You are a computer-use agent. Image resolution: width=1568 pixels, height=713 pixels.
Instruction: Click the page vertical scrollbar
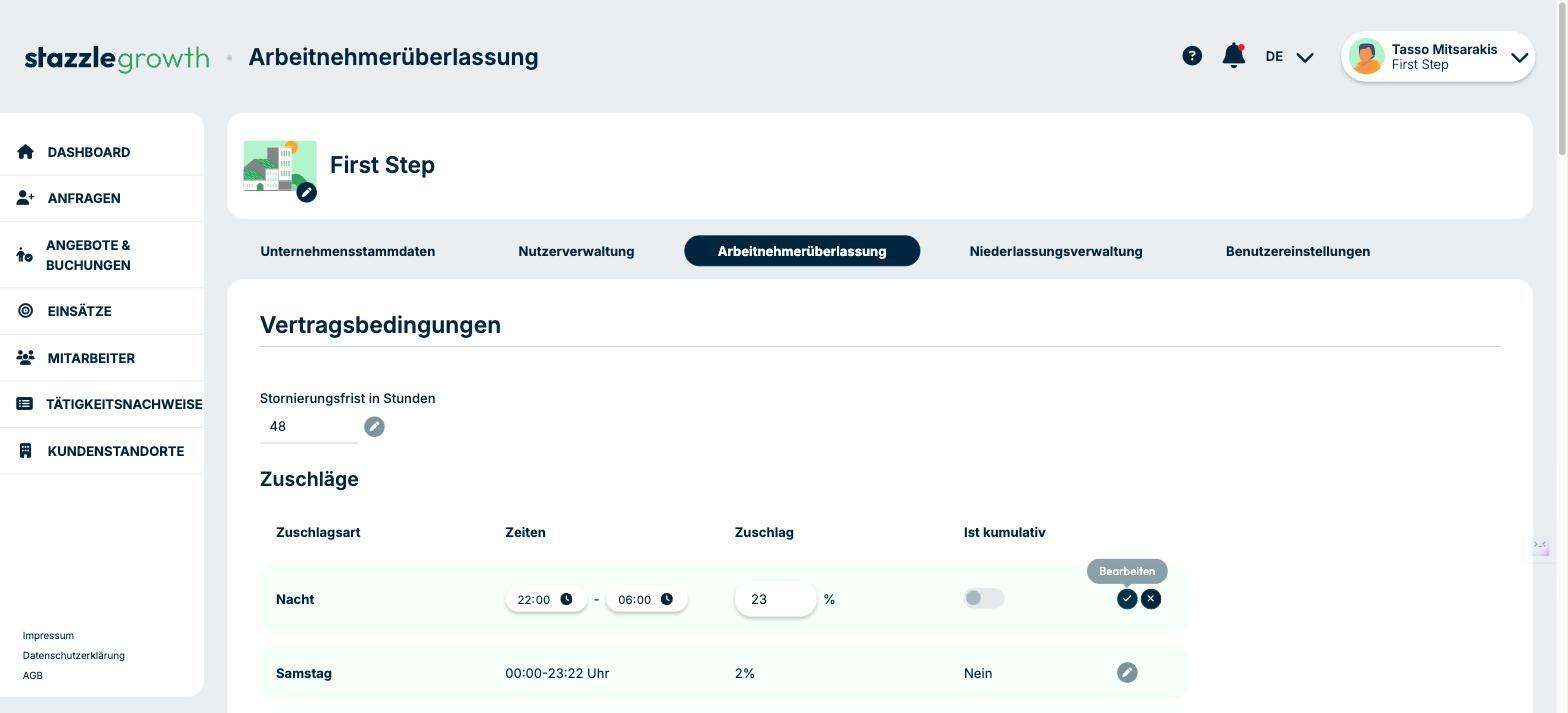1562,80
